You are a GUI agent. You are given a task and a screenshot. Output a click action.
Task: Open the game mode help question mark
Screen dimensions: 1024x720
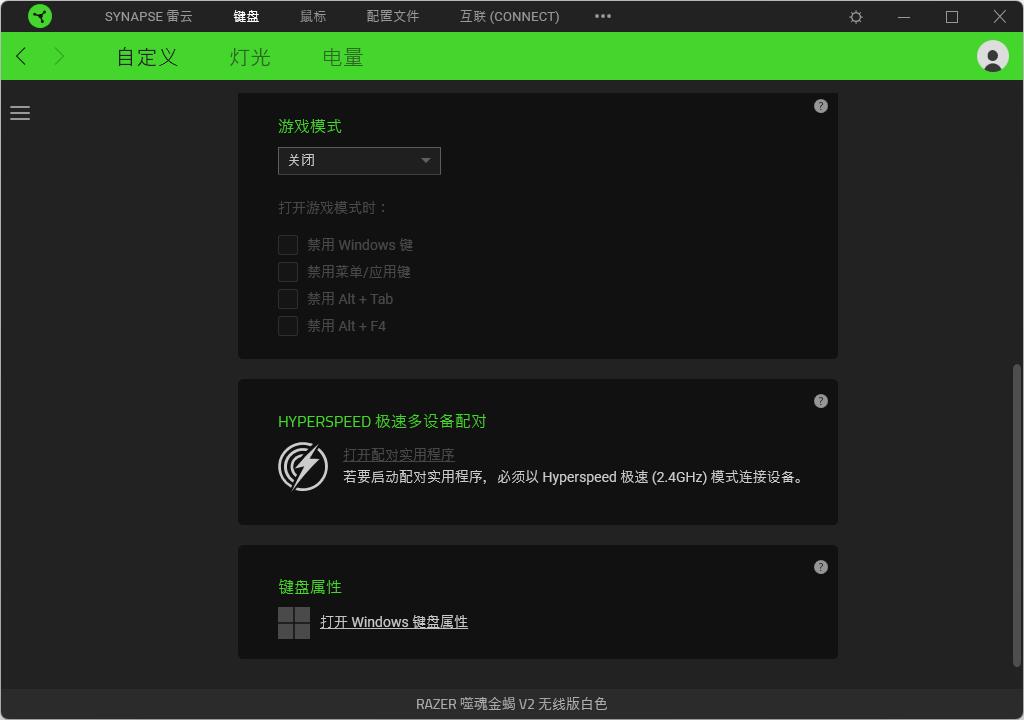pyautogui.click(x=820, y=105)
